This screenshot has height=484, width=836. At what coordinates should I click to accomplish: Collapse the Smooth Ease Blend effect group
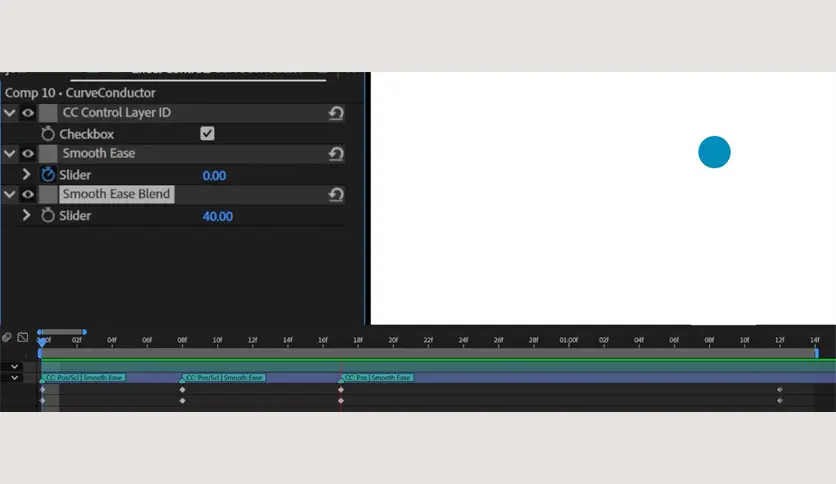click(9, 194)
